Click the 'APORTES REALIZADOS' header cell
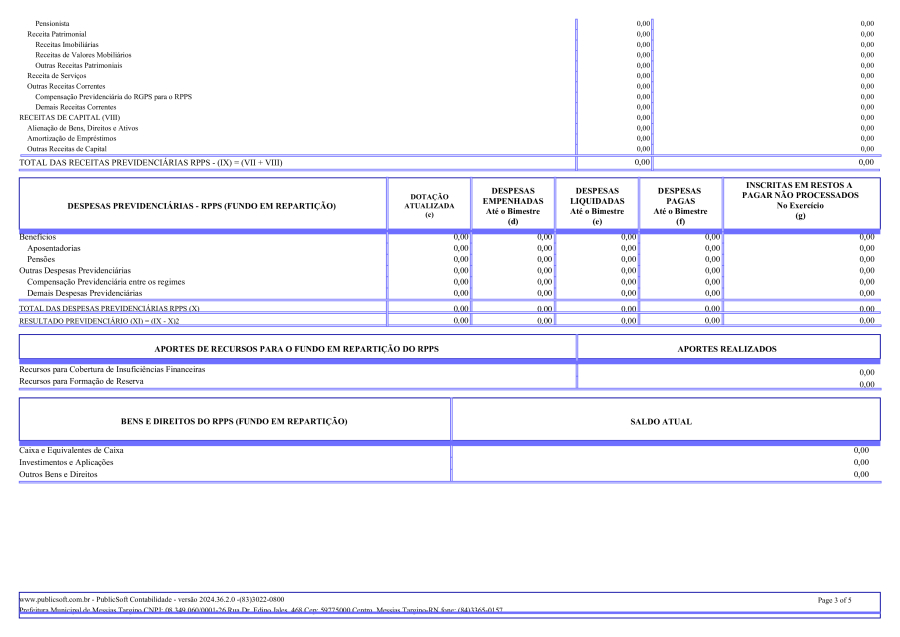The width and height of the screenshot is (900, 637). pyautogui.click(x=728, y=348)
